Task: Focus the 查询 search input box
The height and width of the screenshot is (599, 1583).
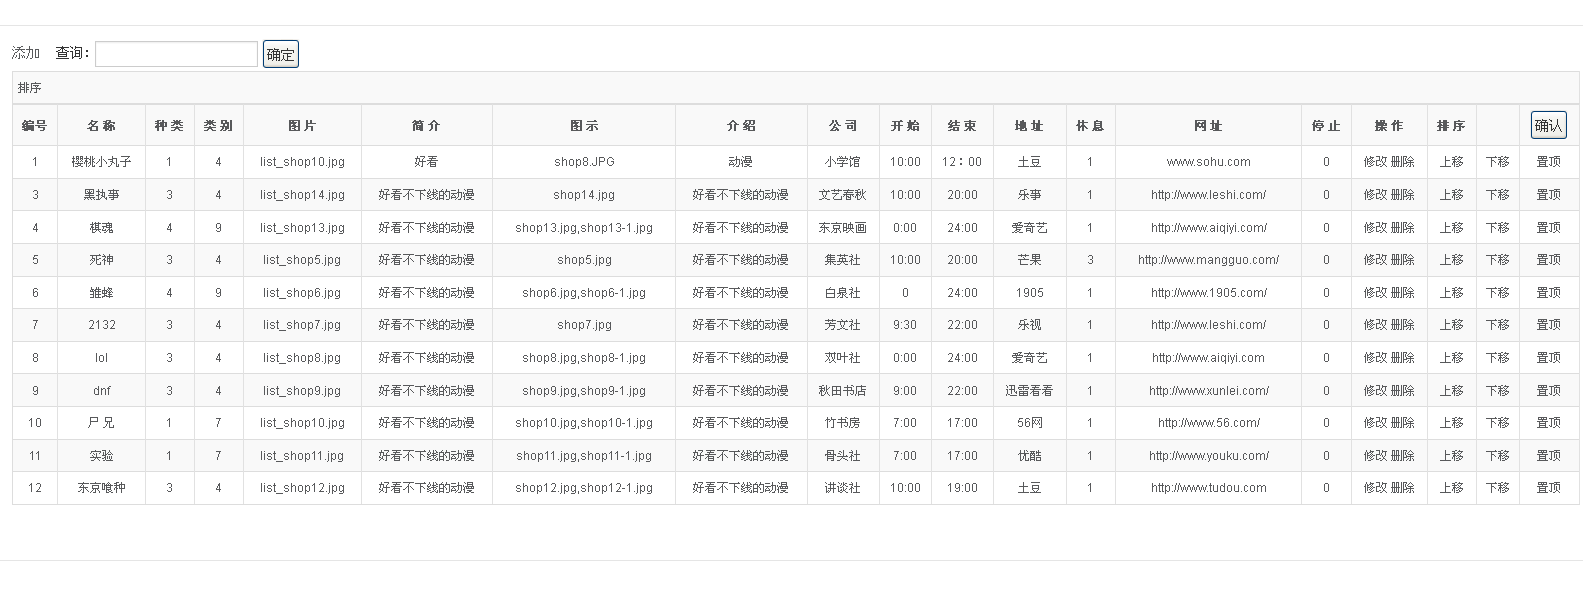Action: tap(176, 54)
